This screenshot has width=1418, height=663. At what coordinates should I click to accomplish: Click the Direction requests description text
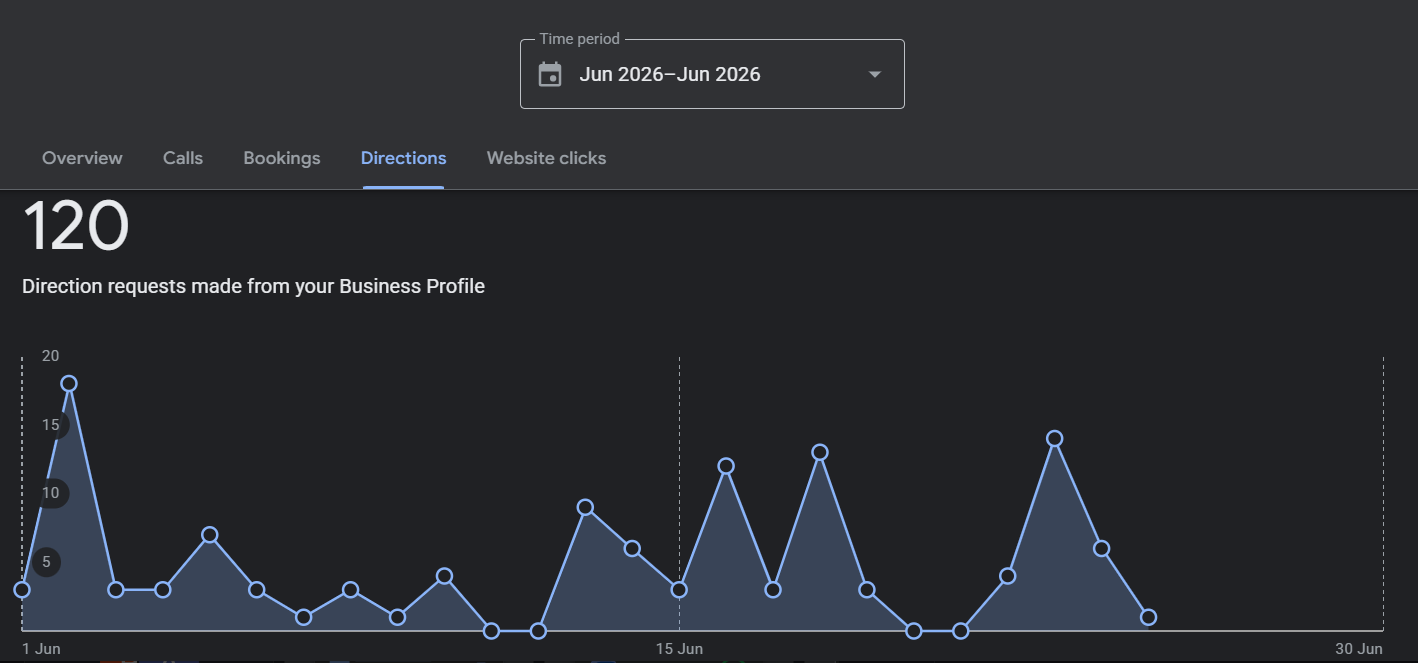tap(253, 286)
